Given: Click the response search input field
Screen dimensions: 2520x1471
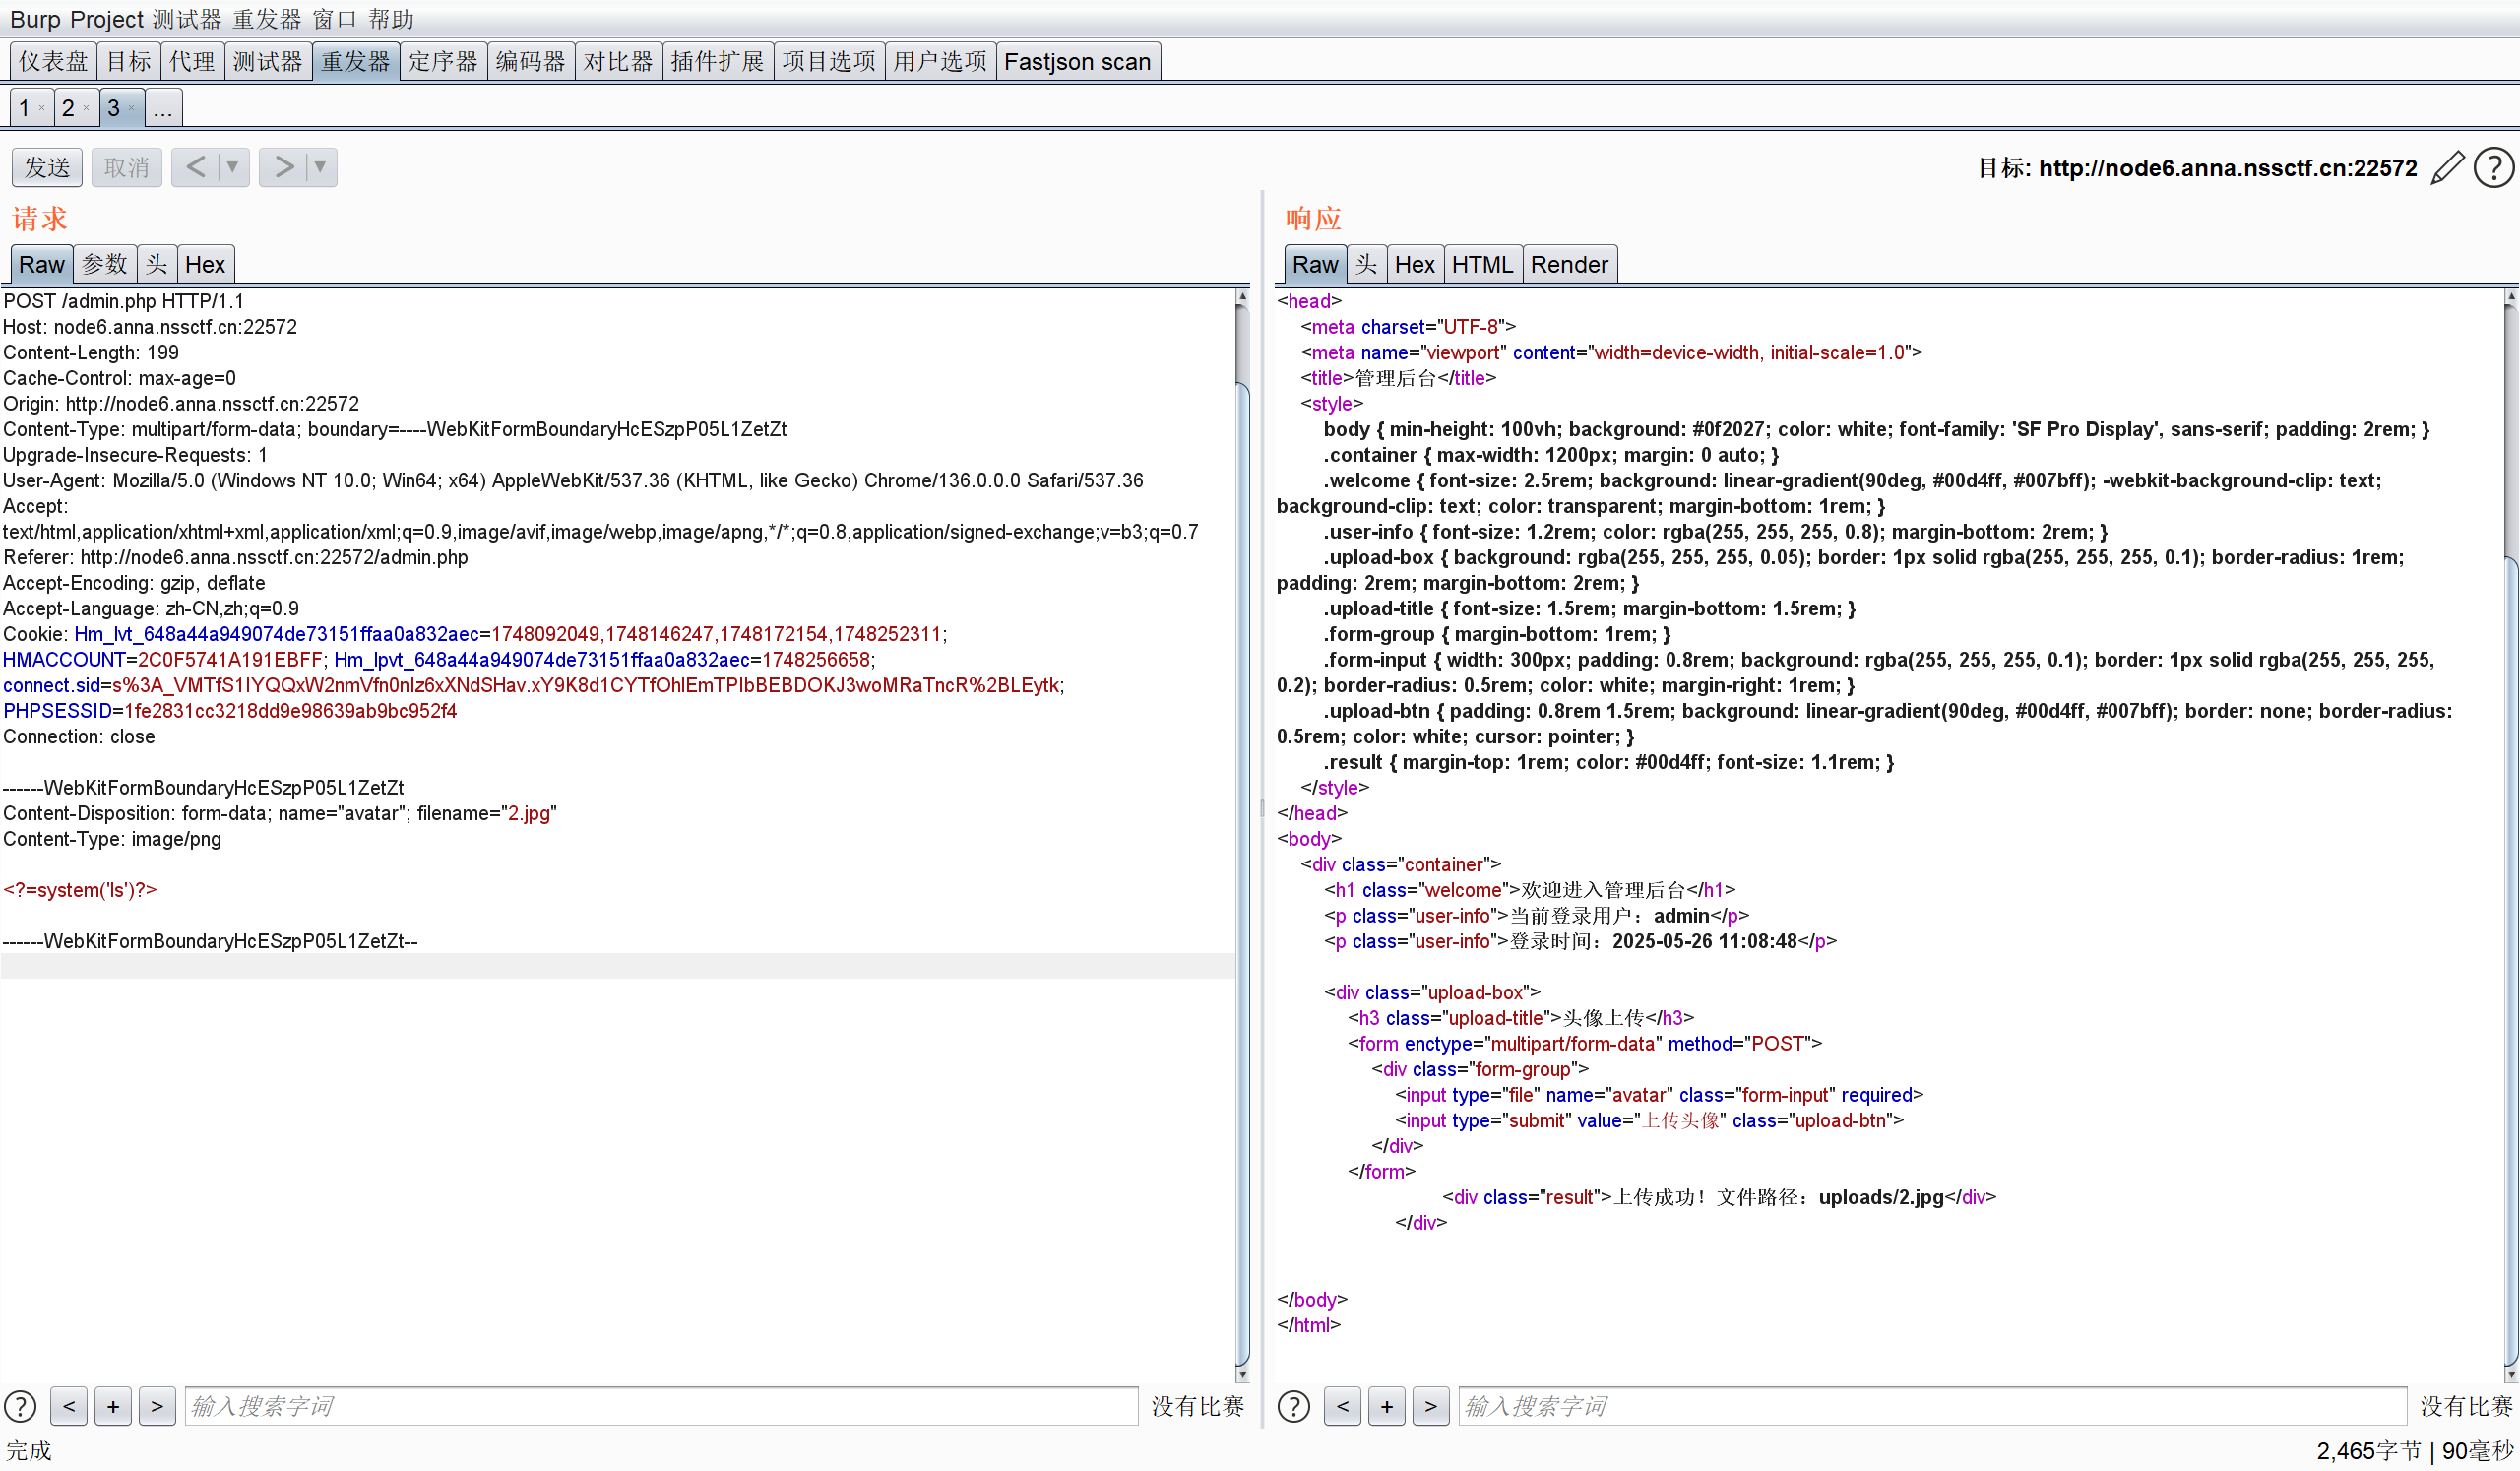Looking at the screenshot, I should coord(1930,1406).
